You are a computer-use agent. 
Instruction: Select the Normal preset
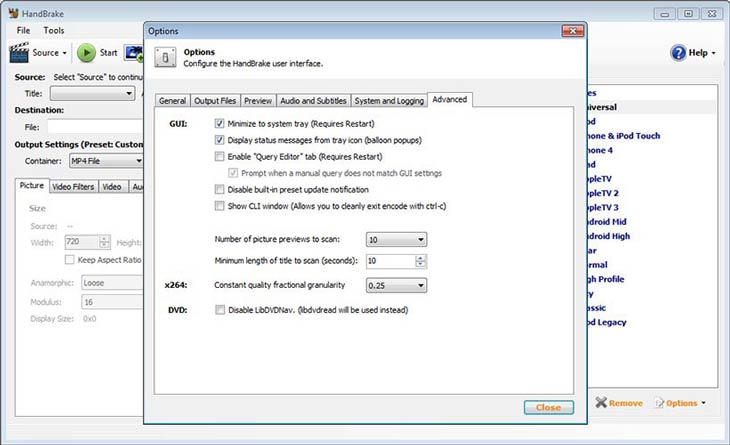point(597,265)
